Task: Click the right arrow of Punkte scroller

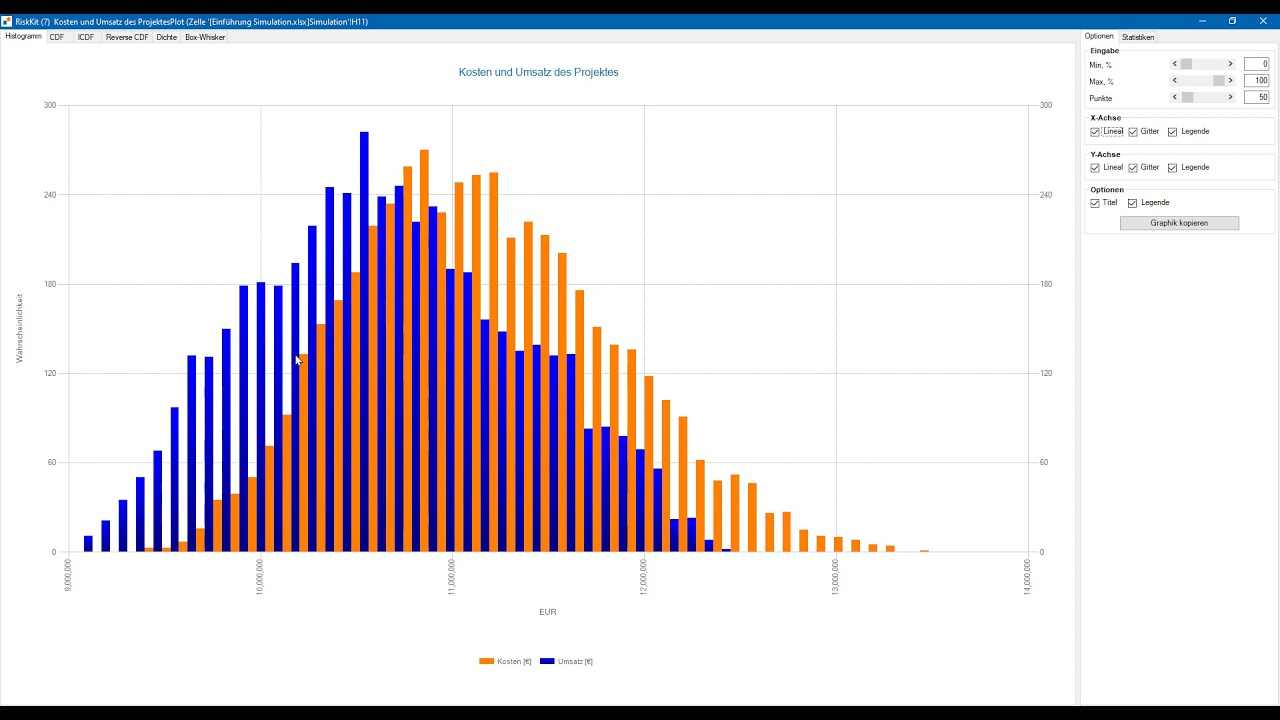Action: [x=1231, y=98]
